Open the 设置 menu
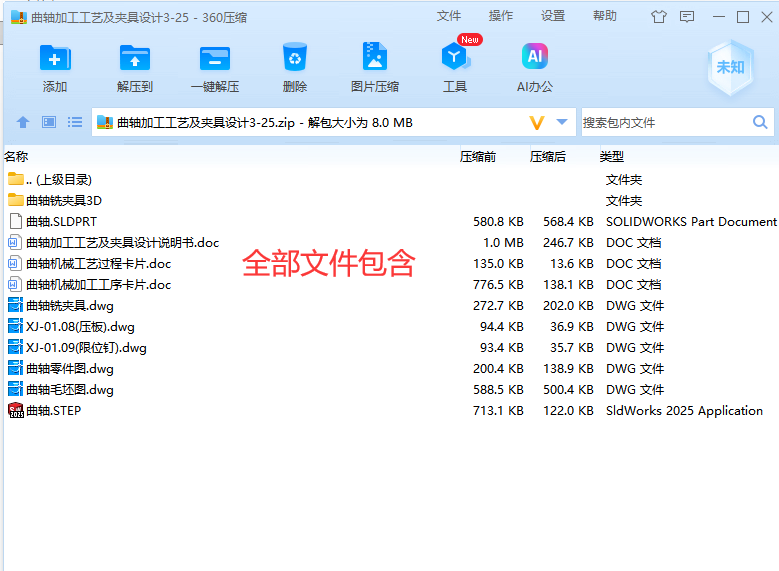 click(x=553, y=16)
